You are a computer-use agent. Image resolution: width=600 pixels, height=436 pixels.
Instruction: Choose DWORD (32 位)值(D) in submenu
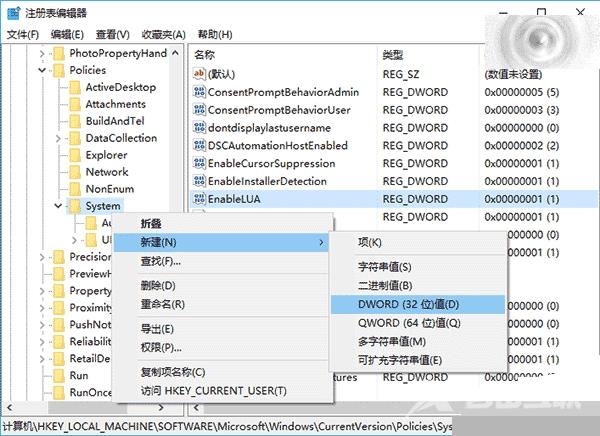point(408,304)
